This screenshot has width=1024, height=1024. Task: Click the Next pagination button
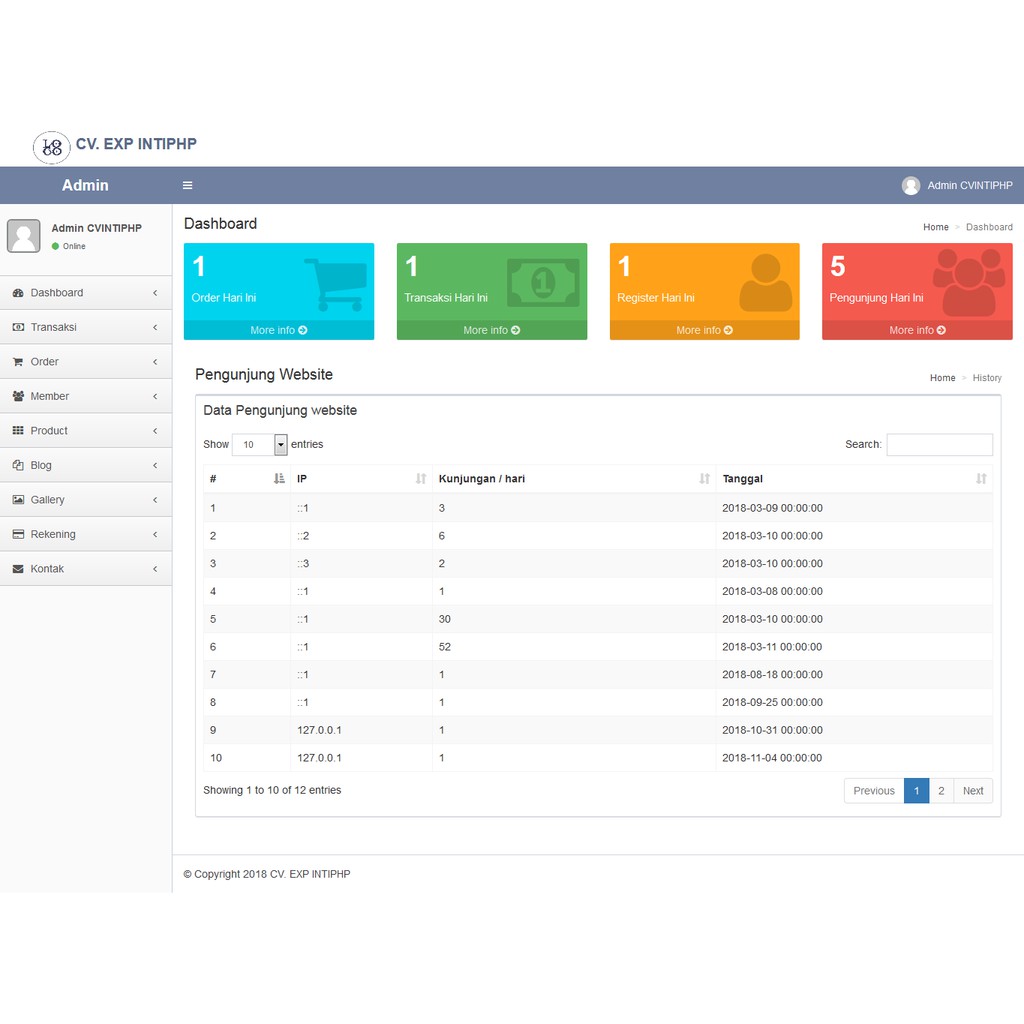pos(973,791)
